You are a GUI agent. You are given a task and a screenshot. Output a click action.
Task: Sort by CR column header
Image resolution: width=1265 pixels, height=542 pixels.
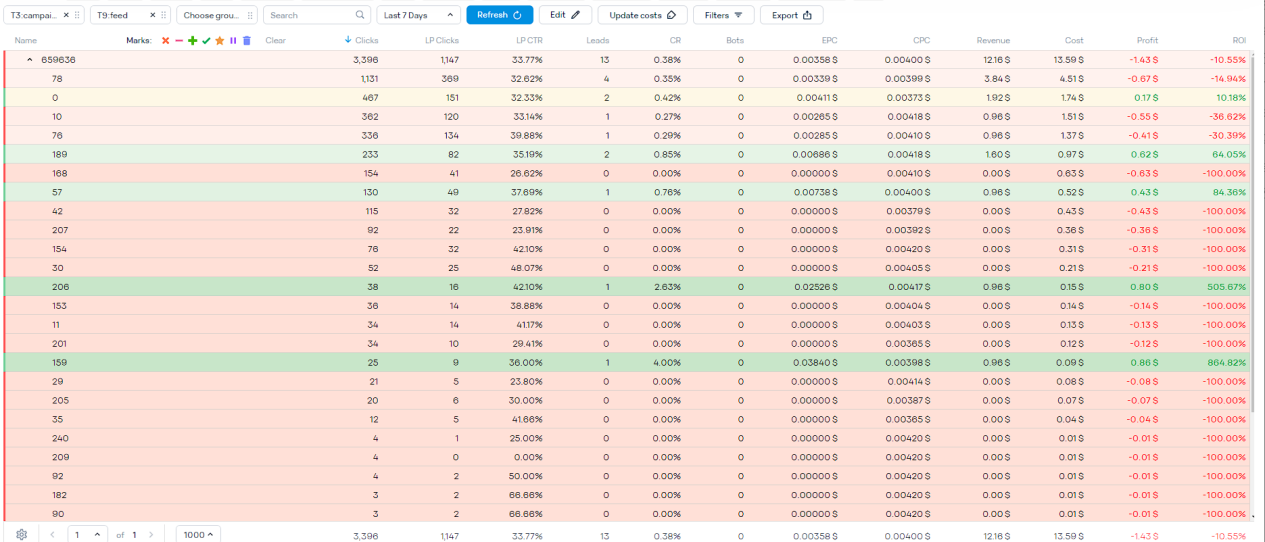coord(675,41)
